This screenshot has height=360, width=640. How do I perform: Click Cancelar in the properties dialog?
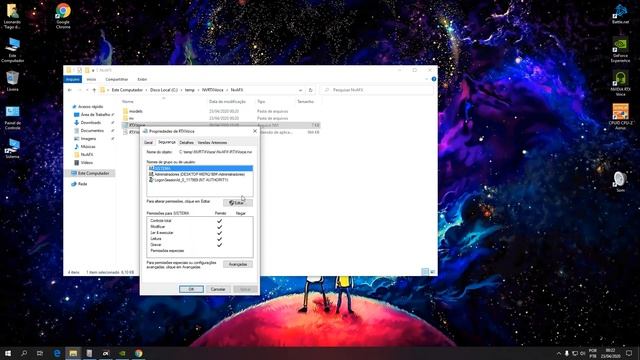(218, 289)
